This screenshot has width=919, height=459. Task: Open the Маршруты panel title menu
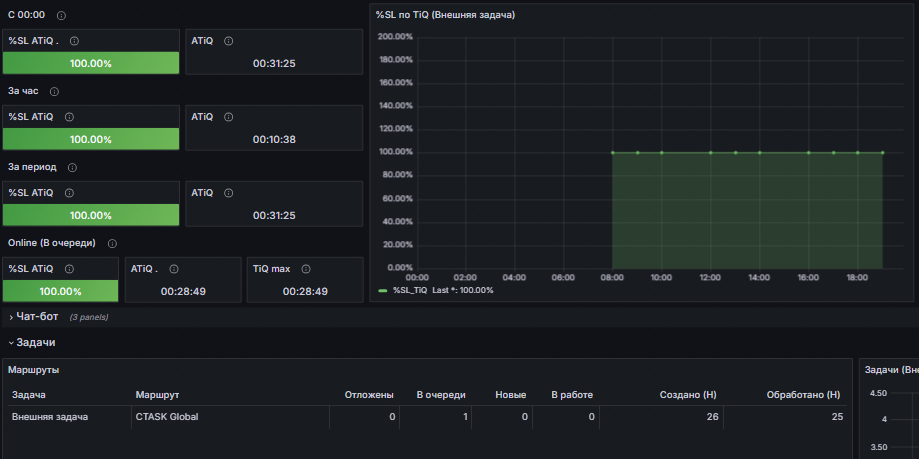point(33,370)
